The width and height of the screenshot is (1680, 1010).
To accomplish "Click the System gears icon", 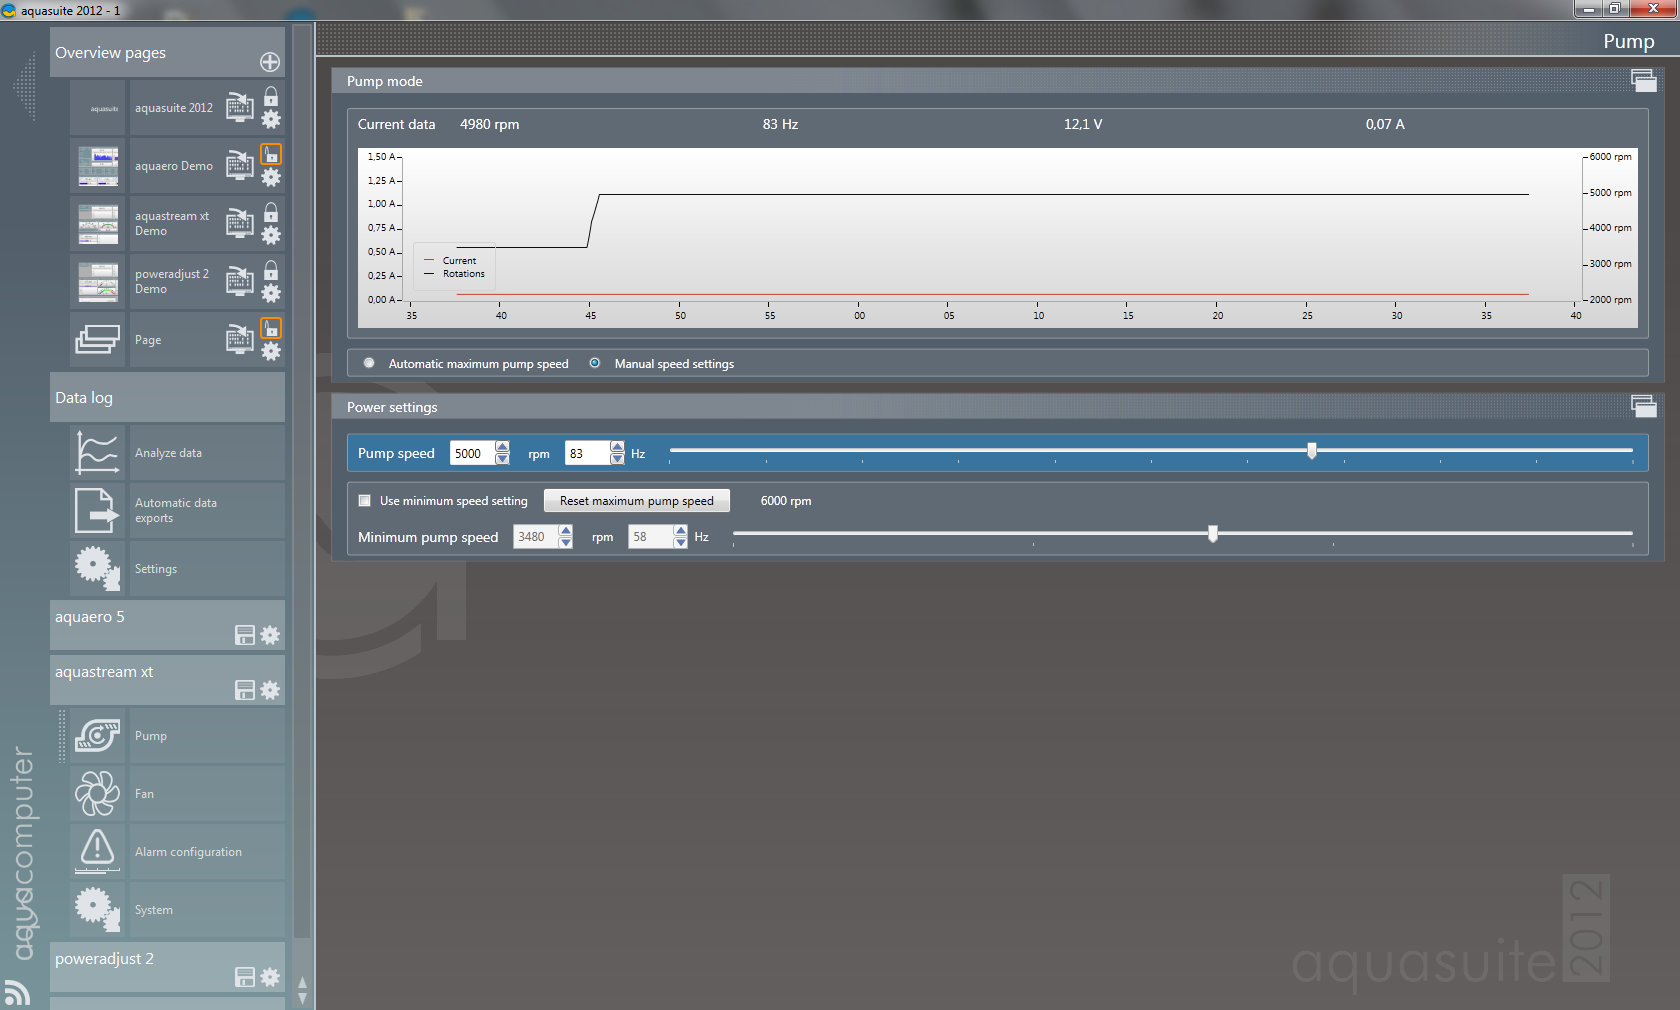I will (x=97, y=908).
